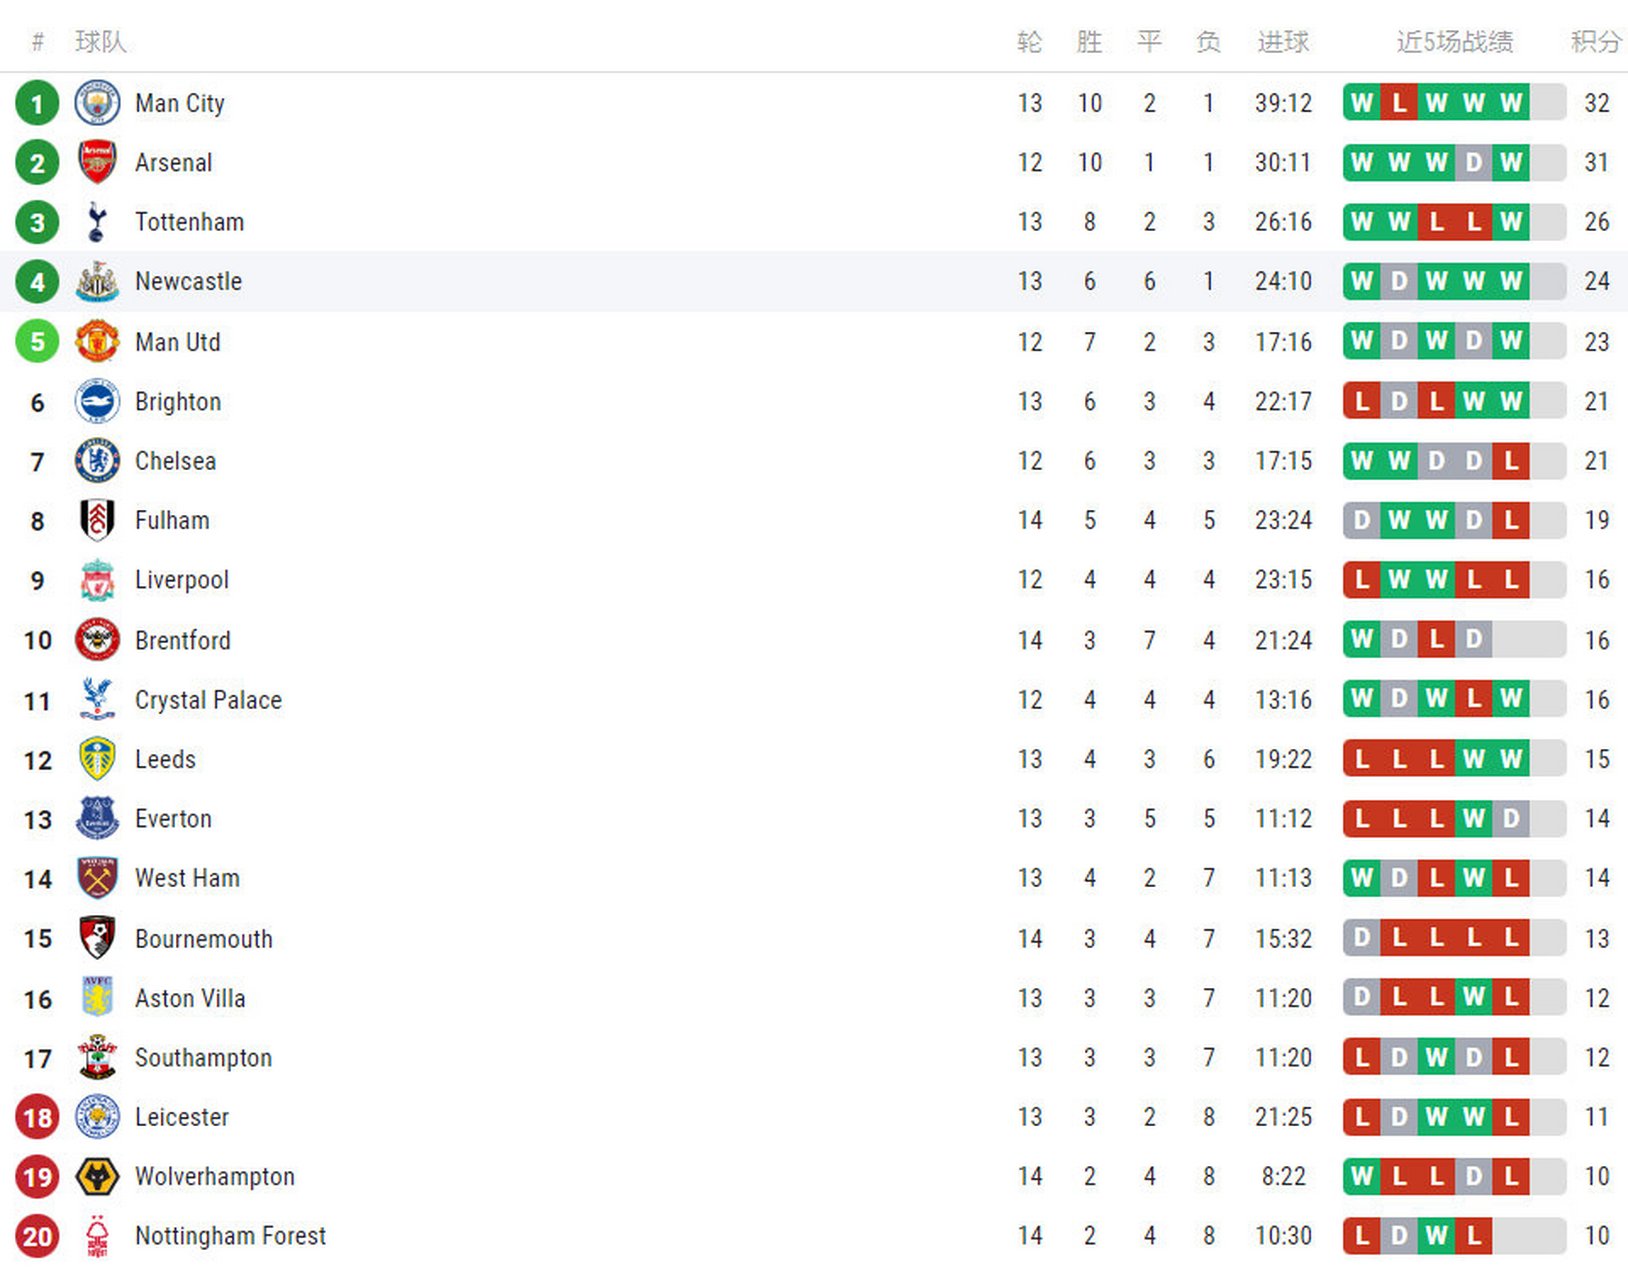
Task: Click the Leeds club crest
Action: pos(97,759)
